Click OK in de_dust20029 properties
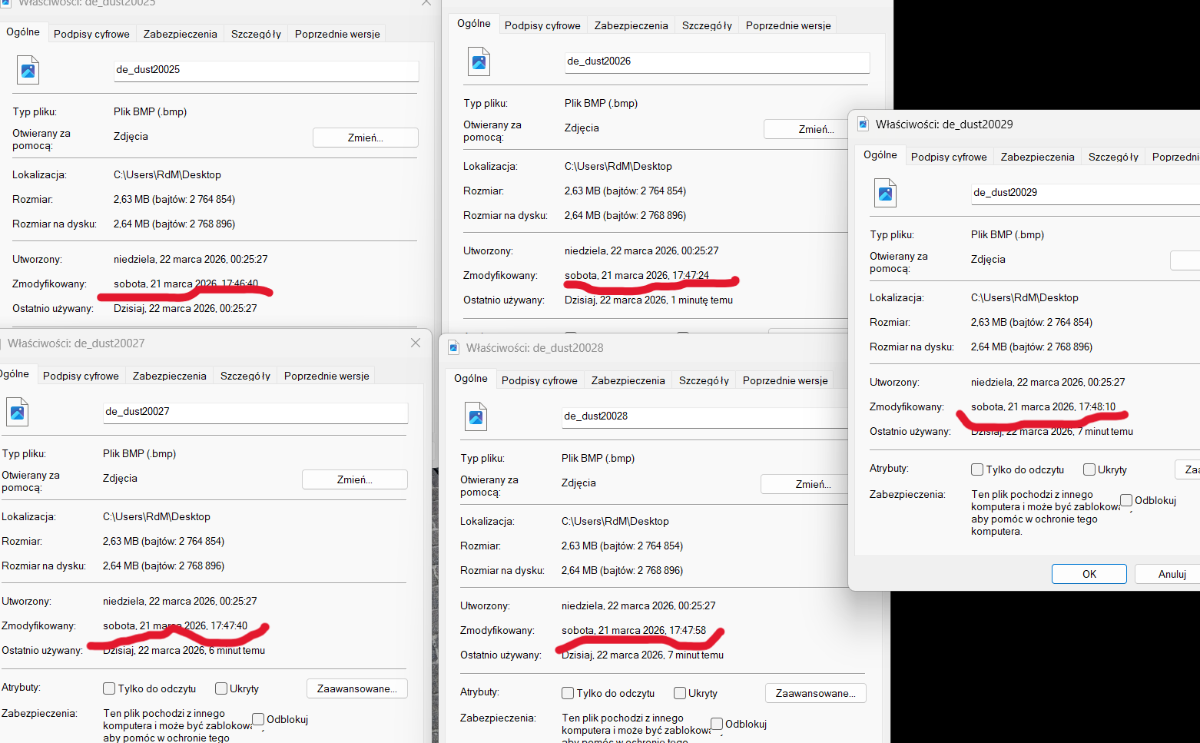The image size is (1200, 743). [1089, 574]
